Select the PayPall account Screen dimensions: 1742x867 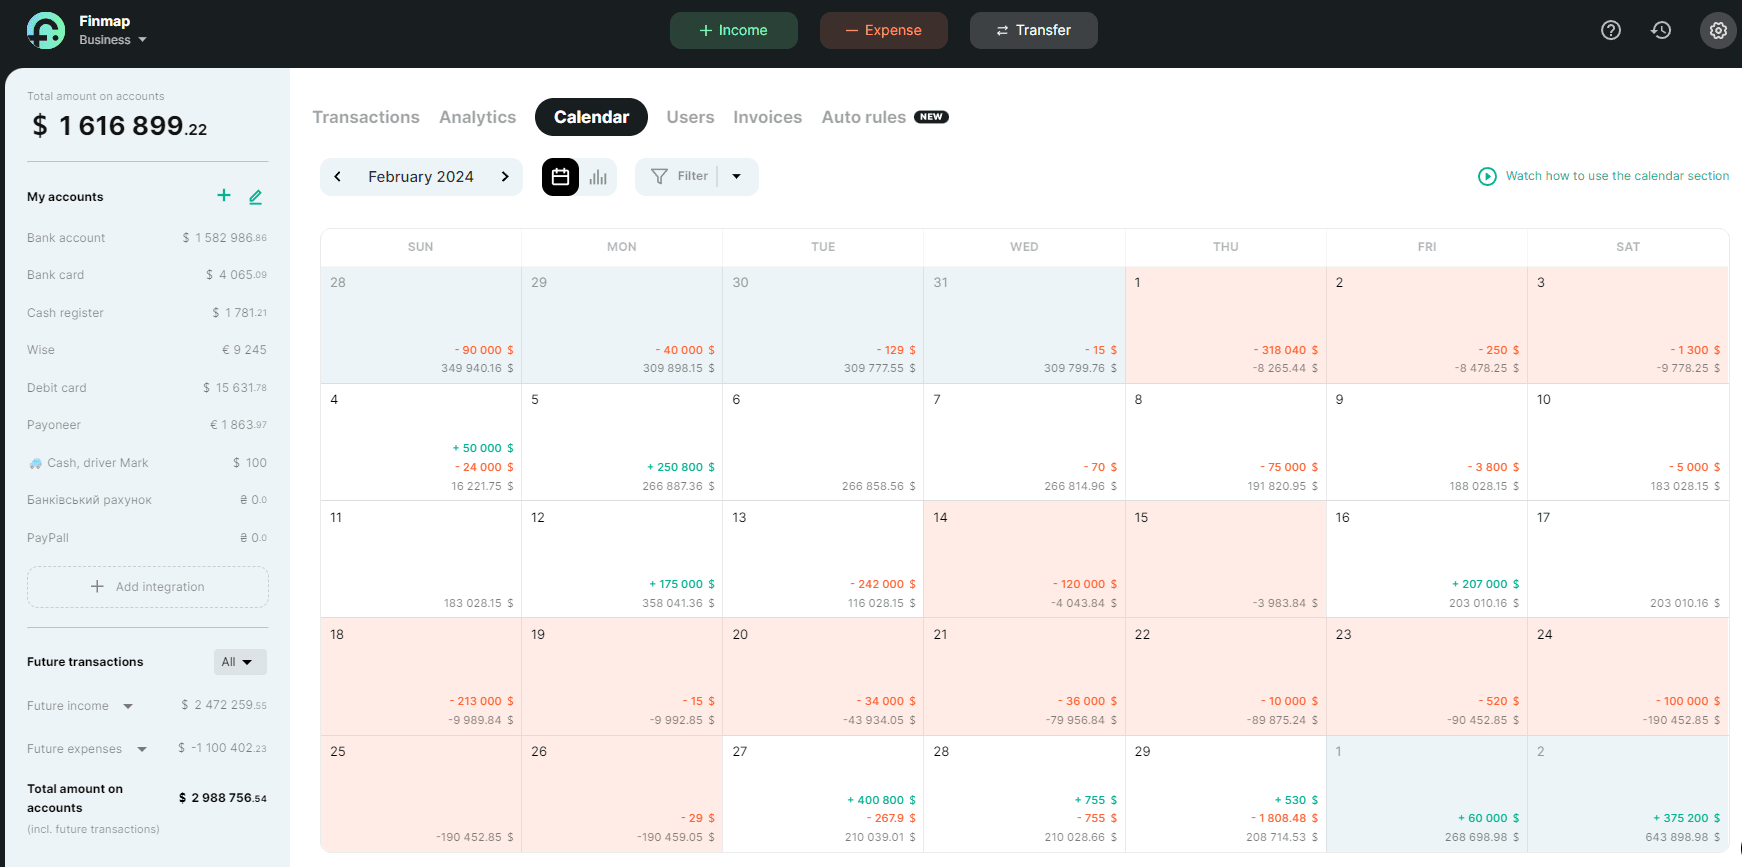pyautogui.click(x=147, y=538)
